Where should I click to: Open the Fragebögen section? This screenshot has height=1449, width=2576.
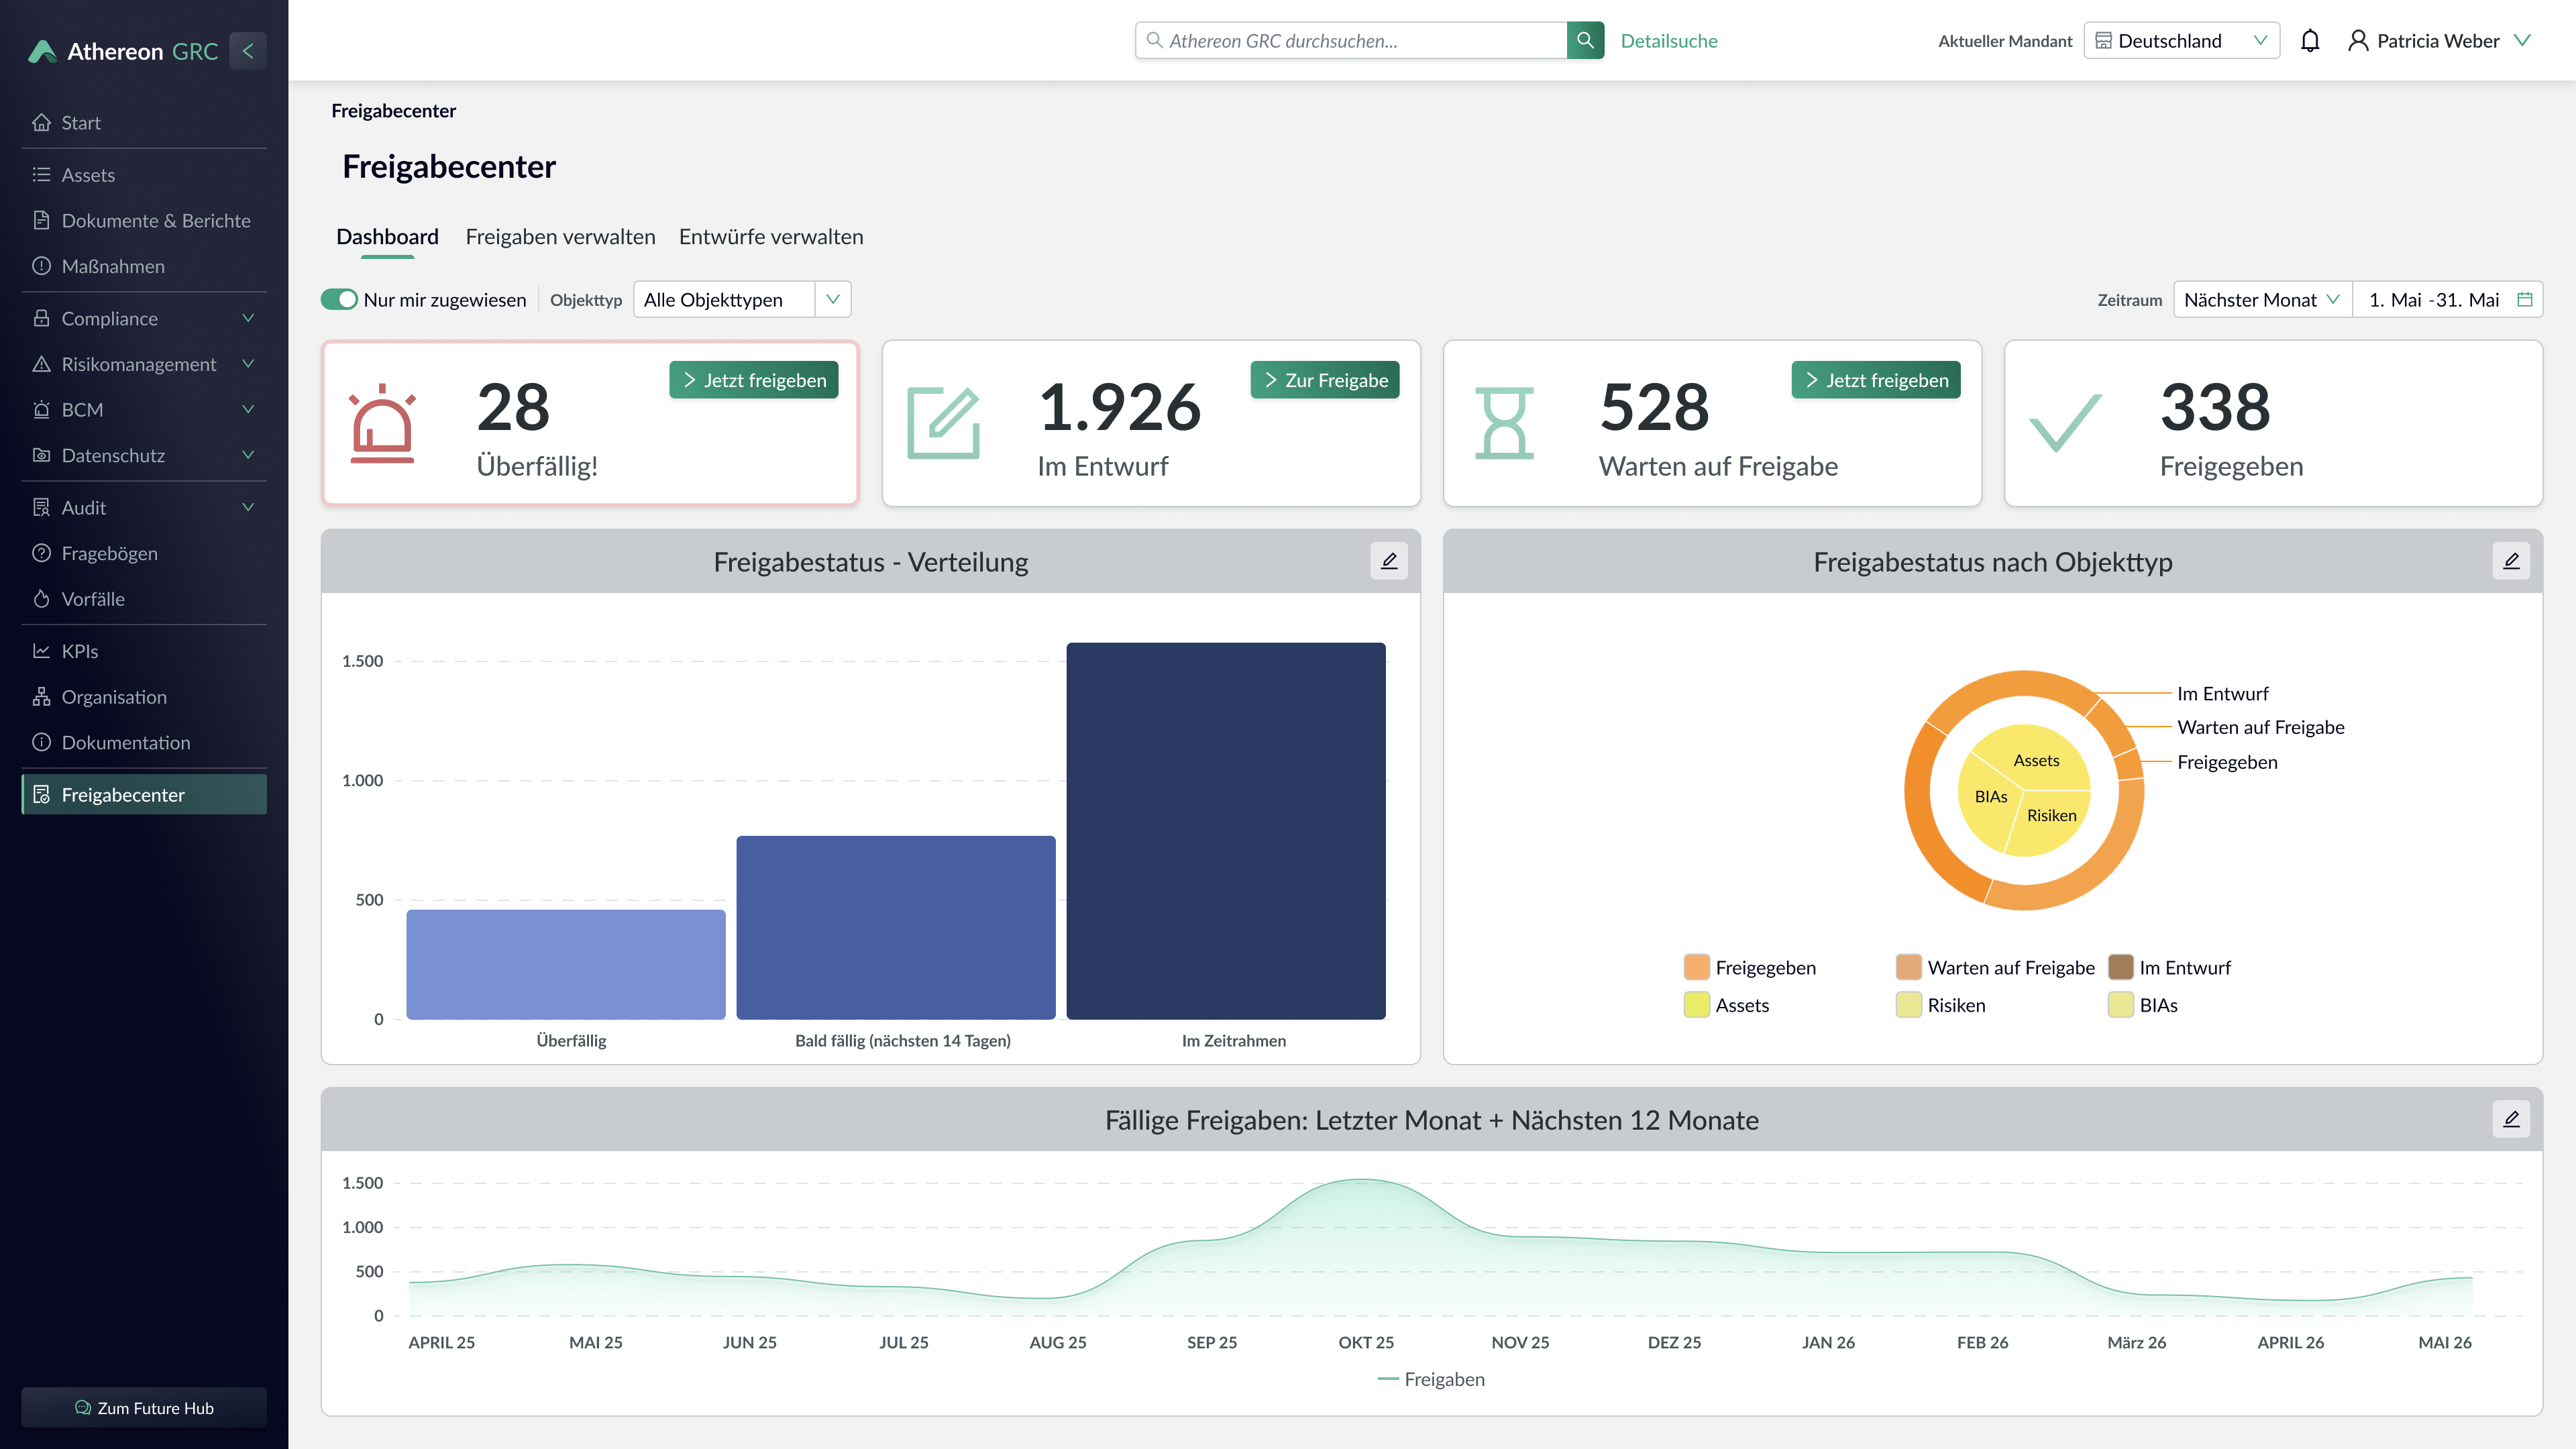tap(109, 553)
